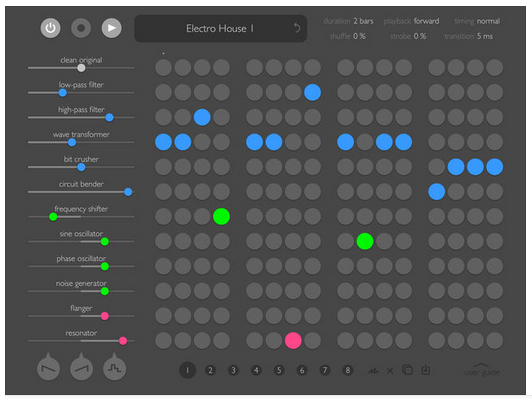The width and height of the screenshot is (532, 399).
Task: Disable the lit circuit bender step
Action: tap(437, 192)
